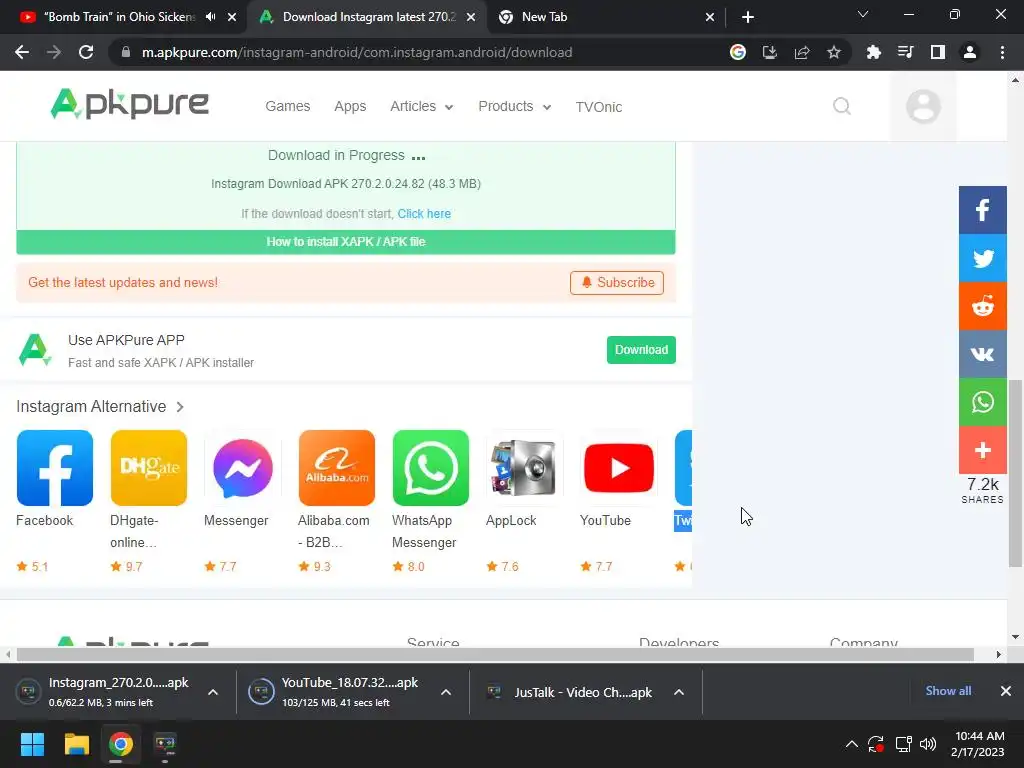
Task: Open Google icon in address bar
Action: (x=737, y=52)
